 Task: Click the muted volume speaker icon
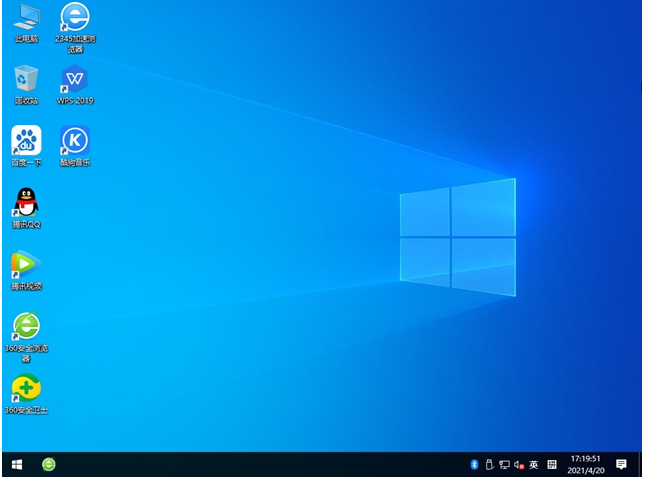pyautogui.click(x=519, y=465)
